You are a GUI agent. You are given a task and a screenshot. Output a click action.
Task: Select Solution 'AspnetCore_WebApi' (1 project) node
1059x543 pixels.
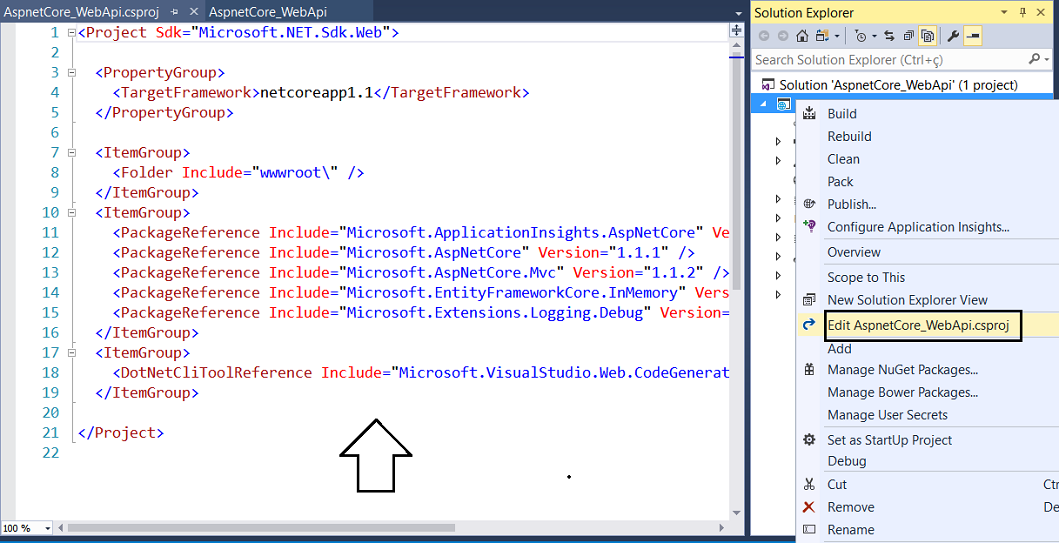tap(898, 85)
